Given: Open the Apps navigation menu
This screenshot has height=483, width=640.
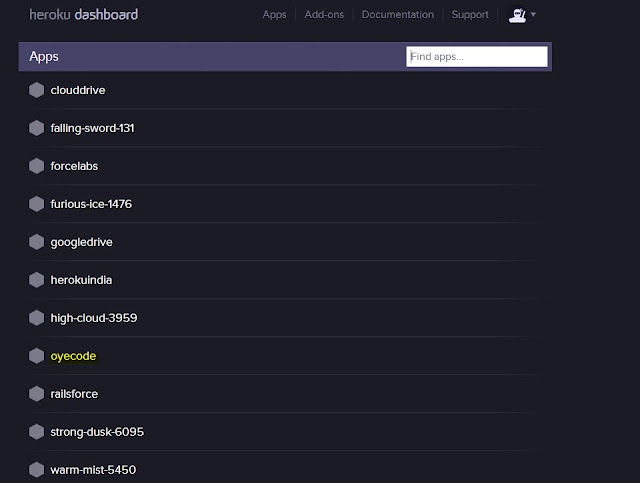Looking at the screenshot, I should [x=274, y=15].
